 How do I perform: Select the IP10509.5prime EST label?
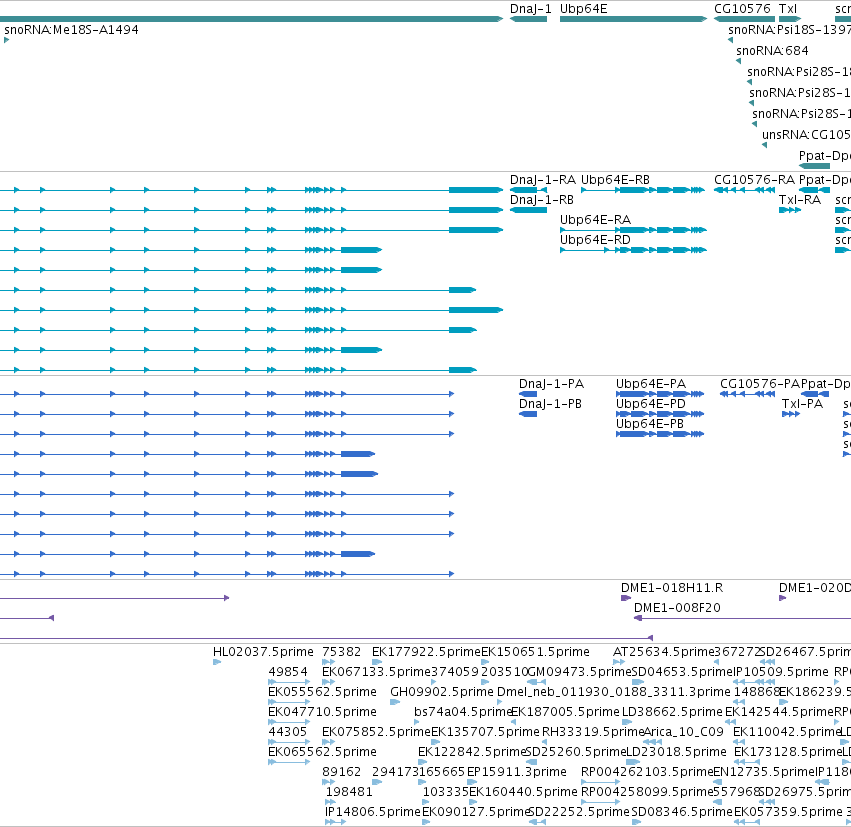point(781,672)
